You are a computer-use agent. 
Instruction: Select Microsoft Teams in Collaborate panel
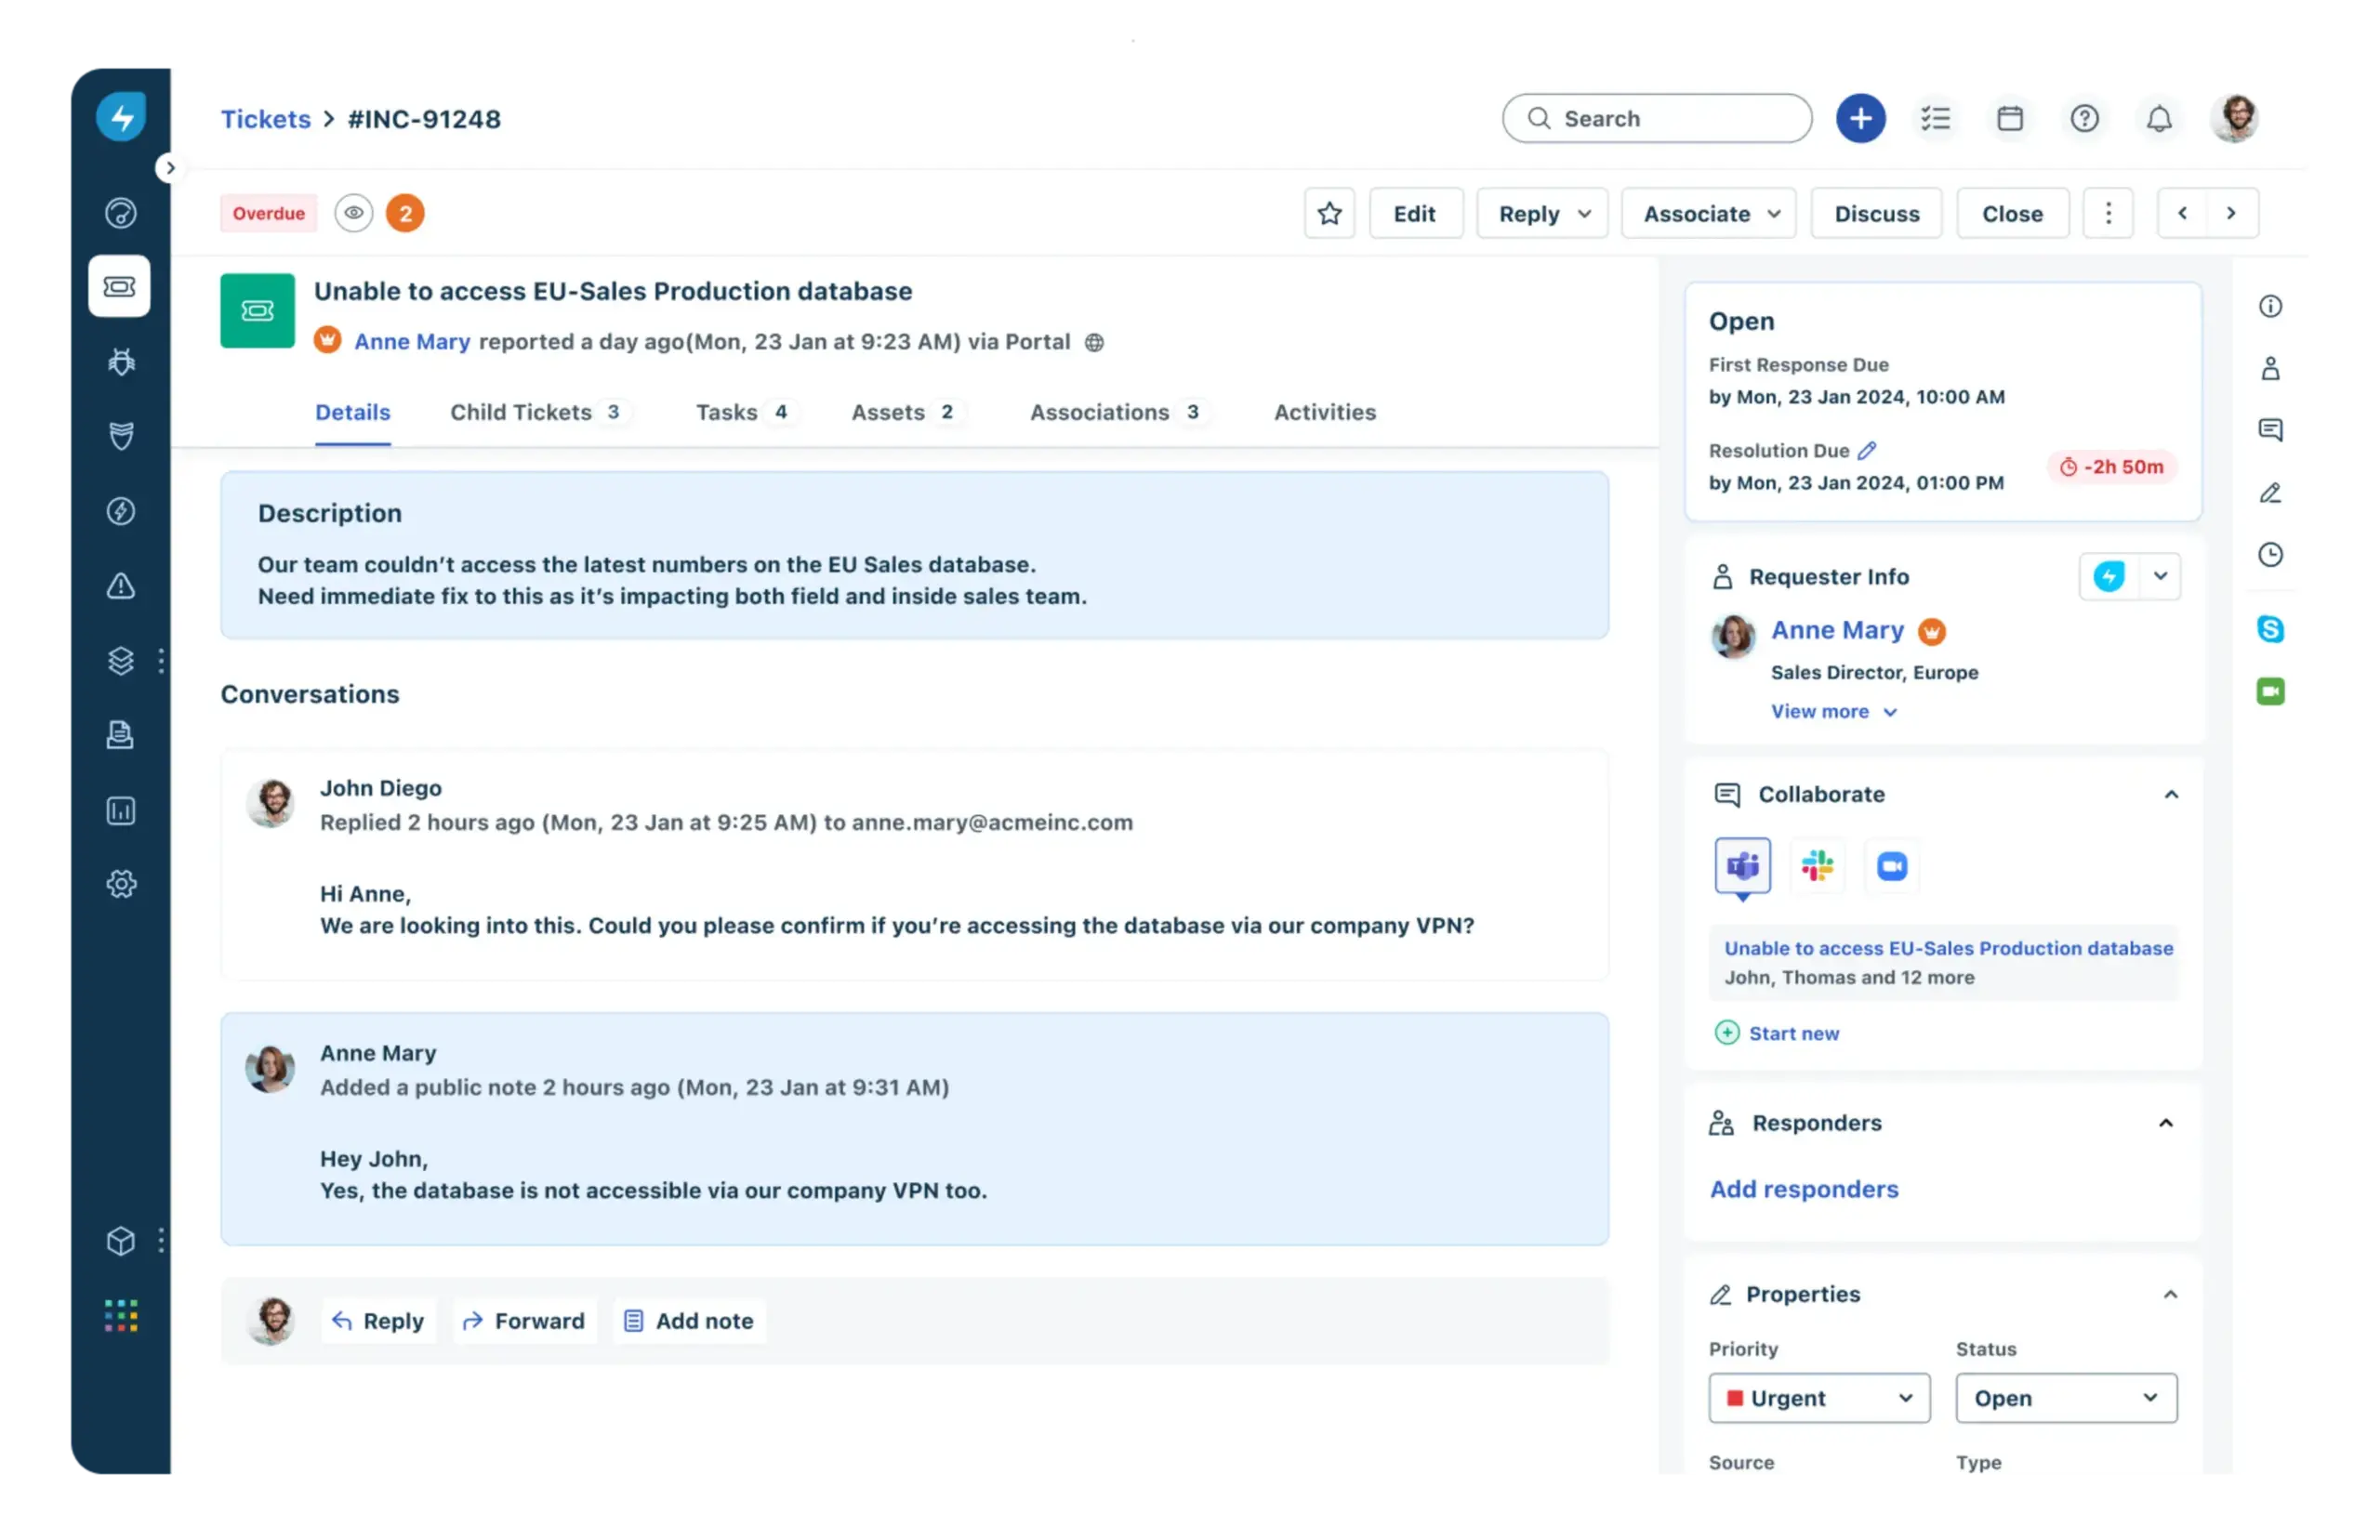1742,865
